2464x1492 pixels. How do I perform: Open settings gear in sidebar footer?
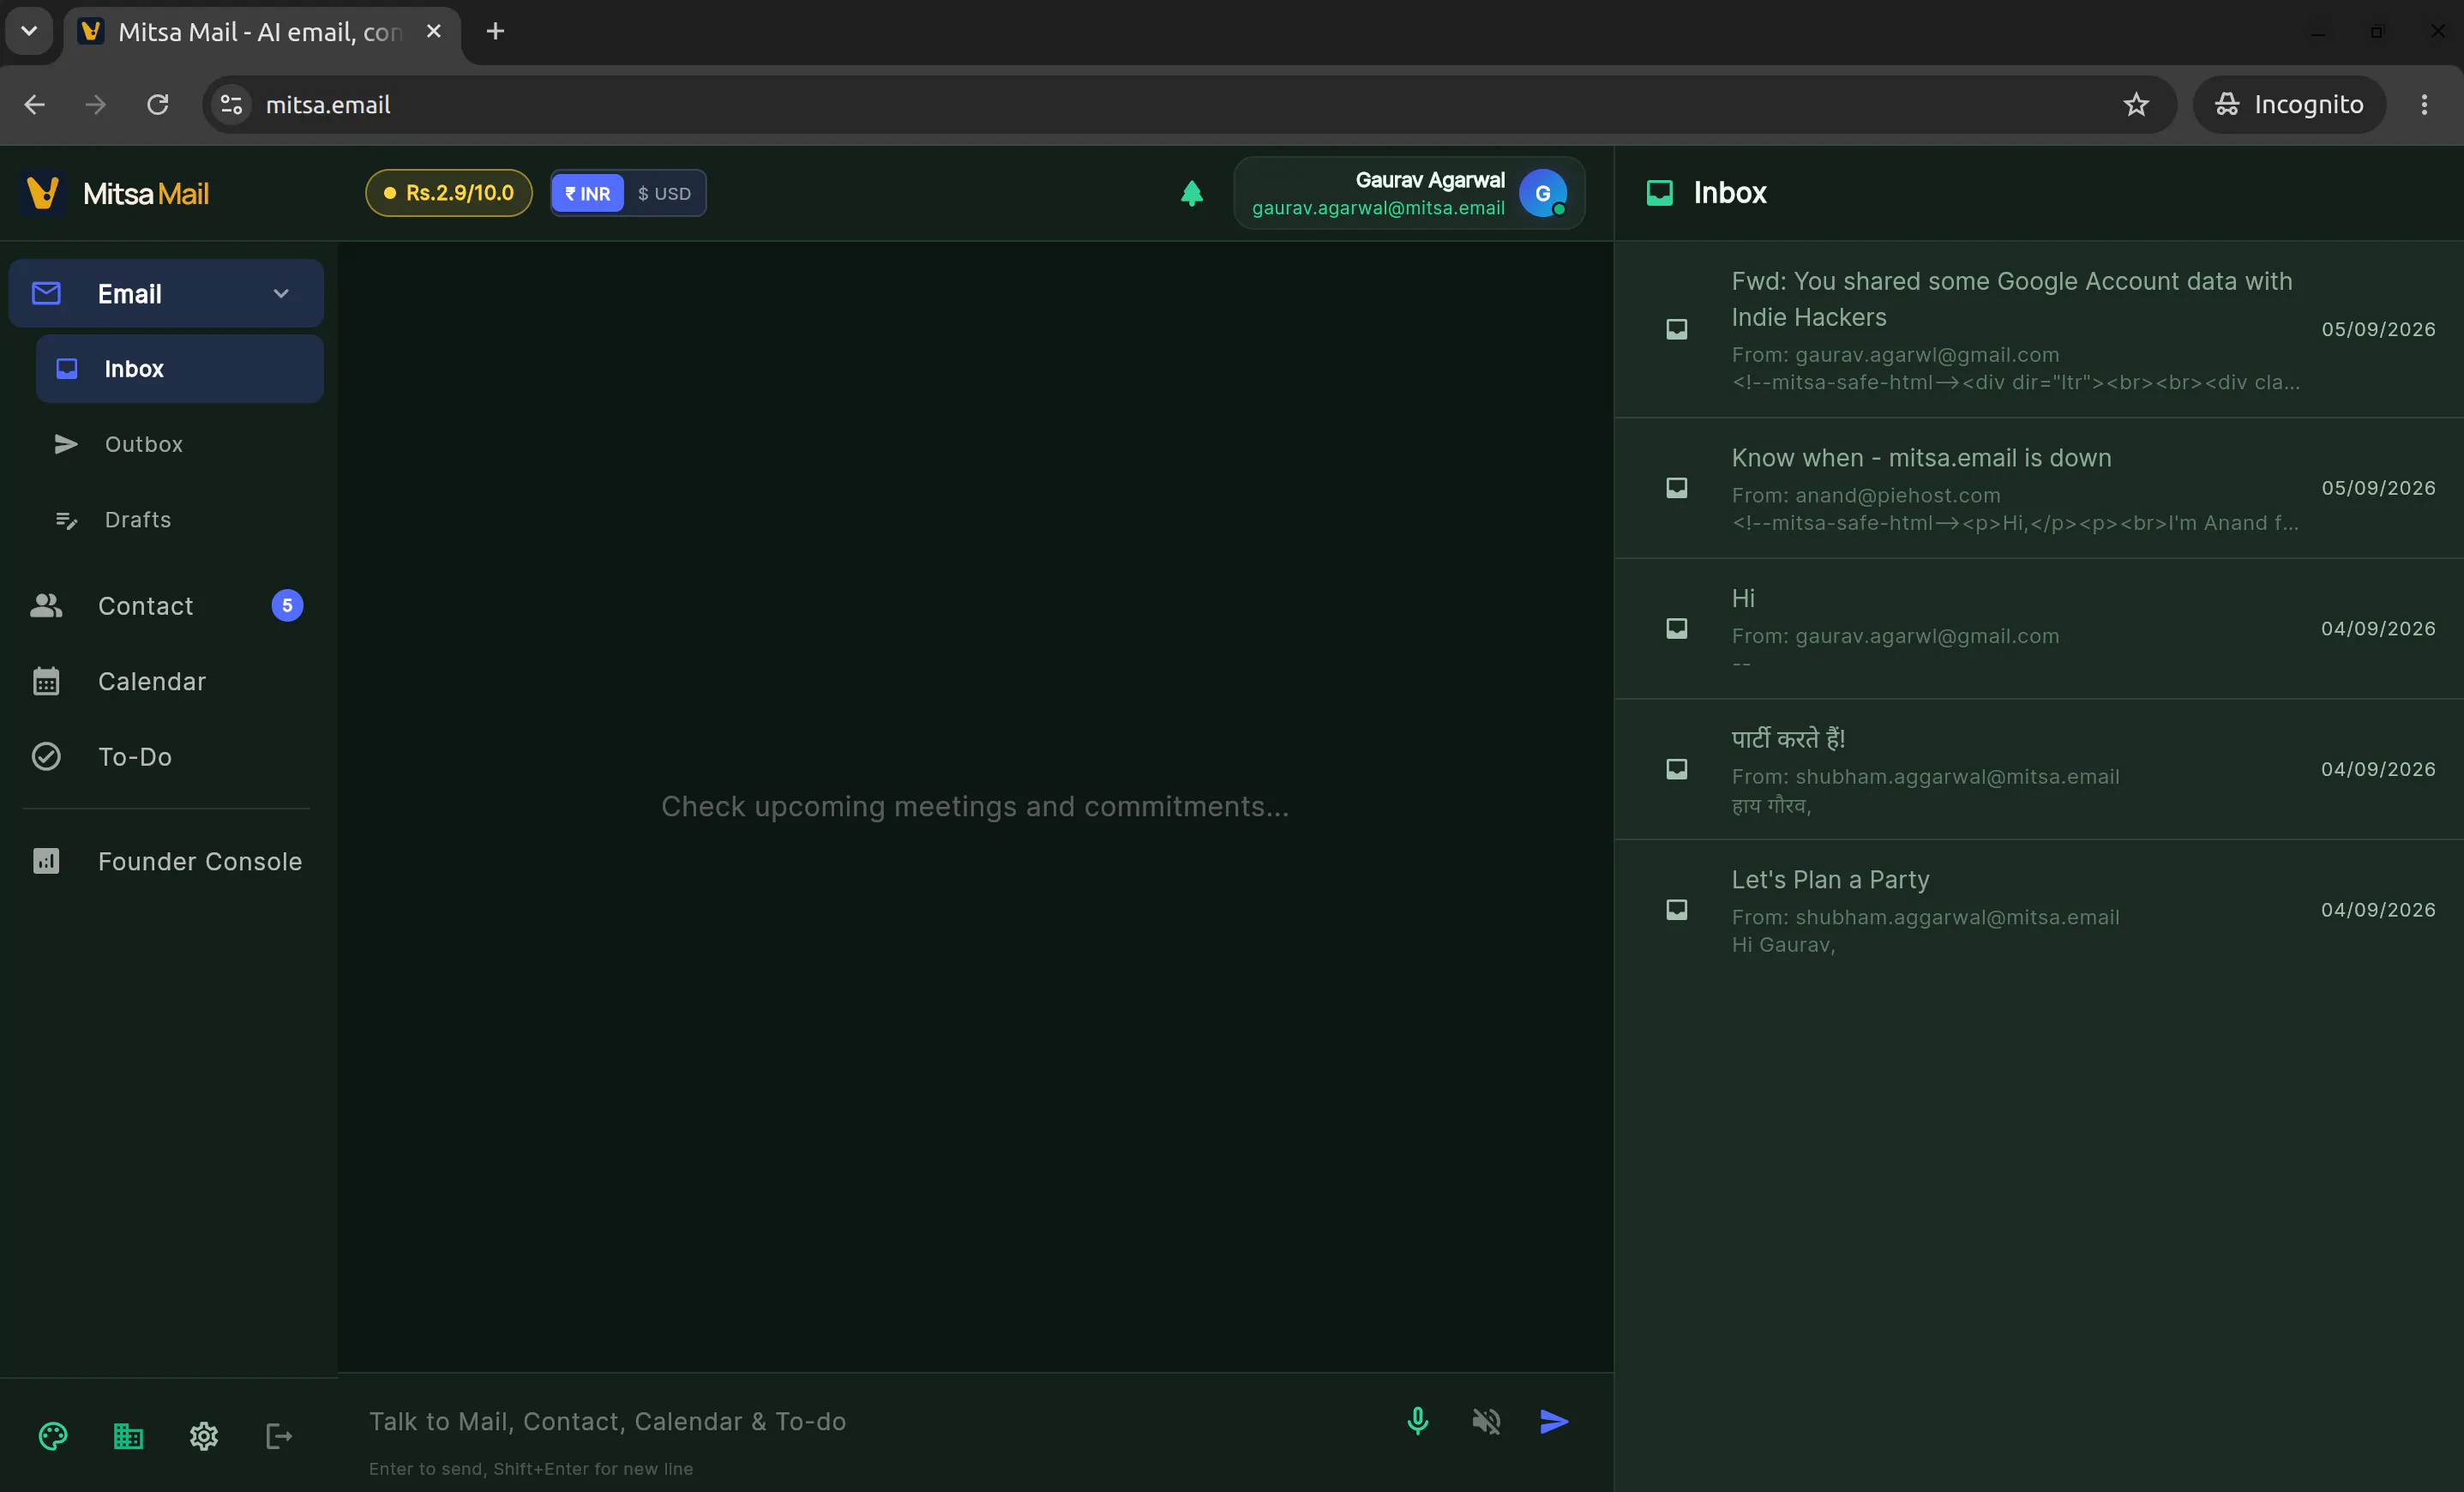tap(204, 1437)
